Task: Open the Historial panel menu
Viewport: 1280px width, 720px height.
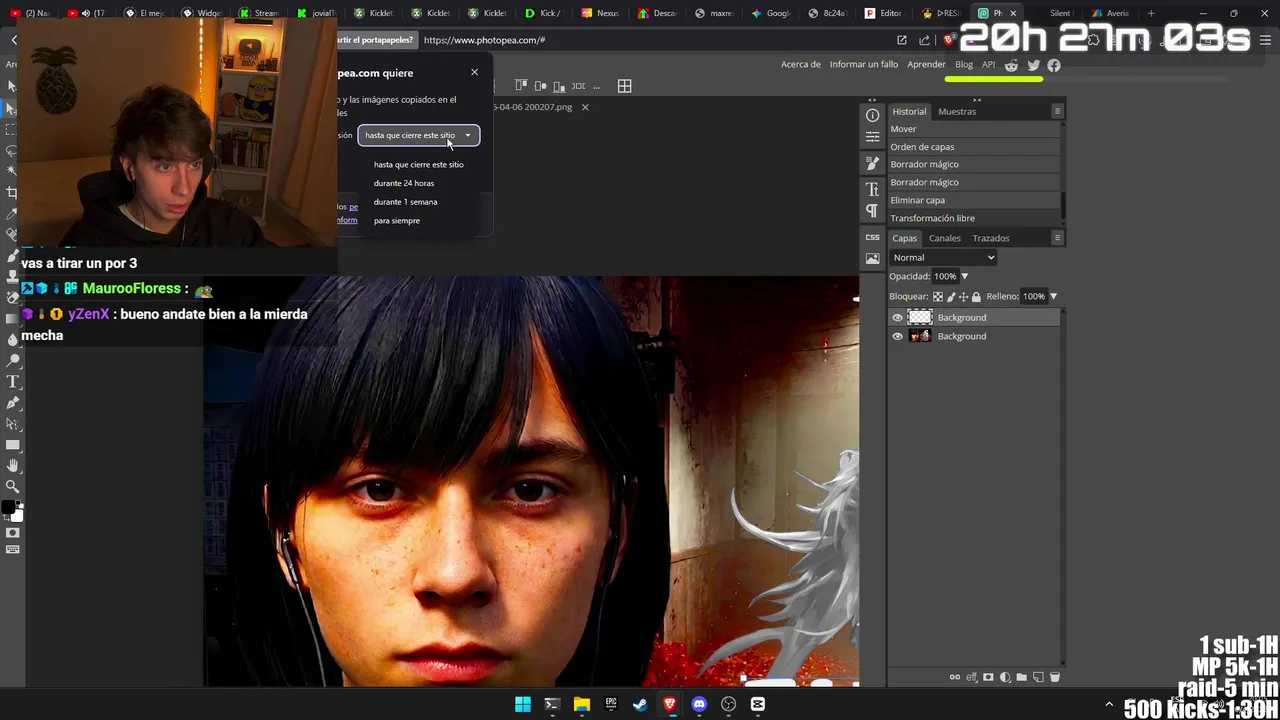Action: click(x=1057, y=111)
